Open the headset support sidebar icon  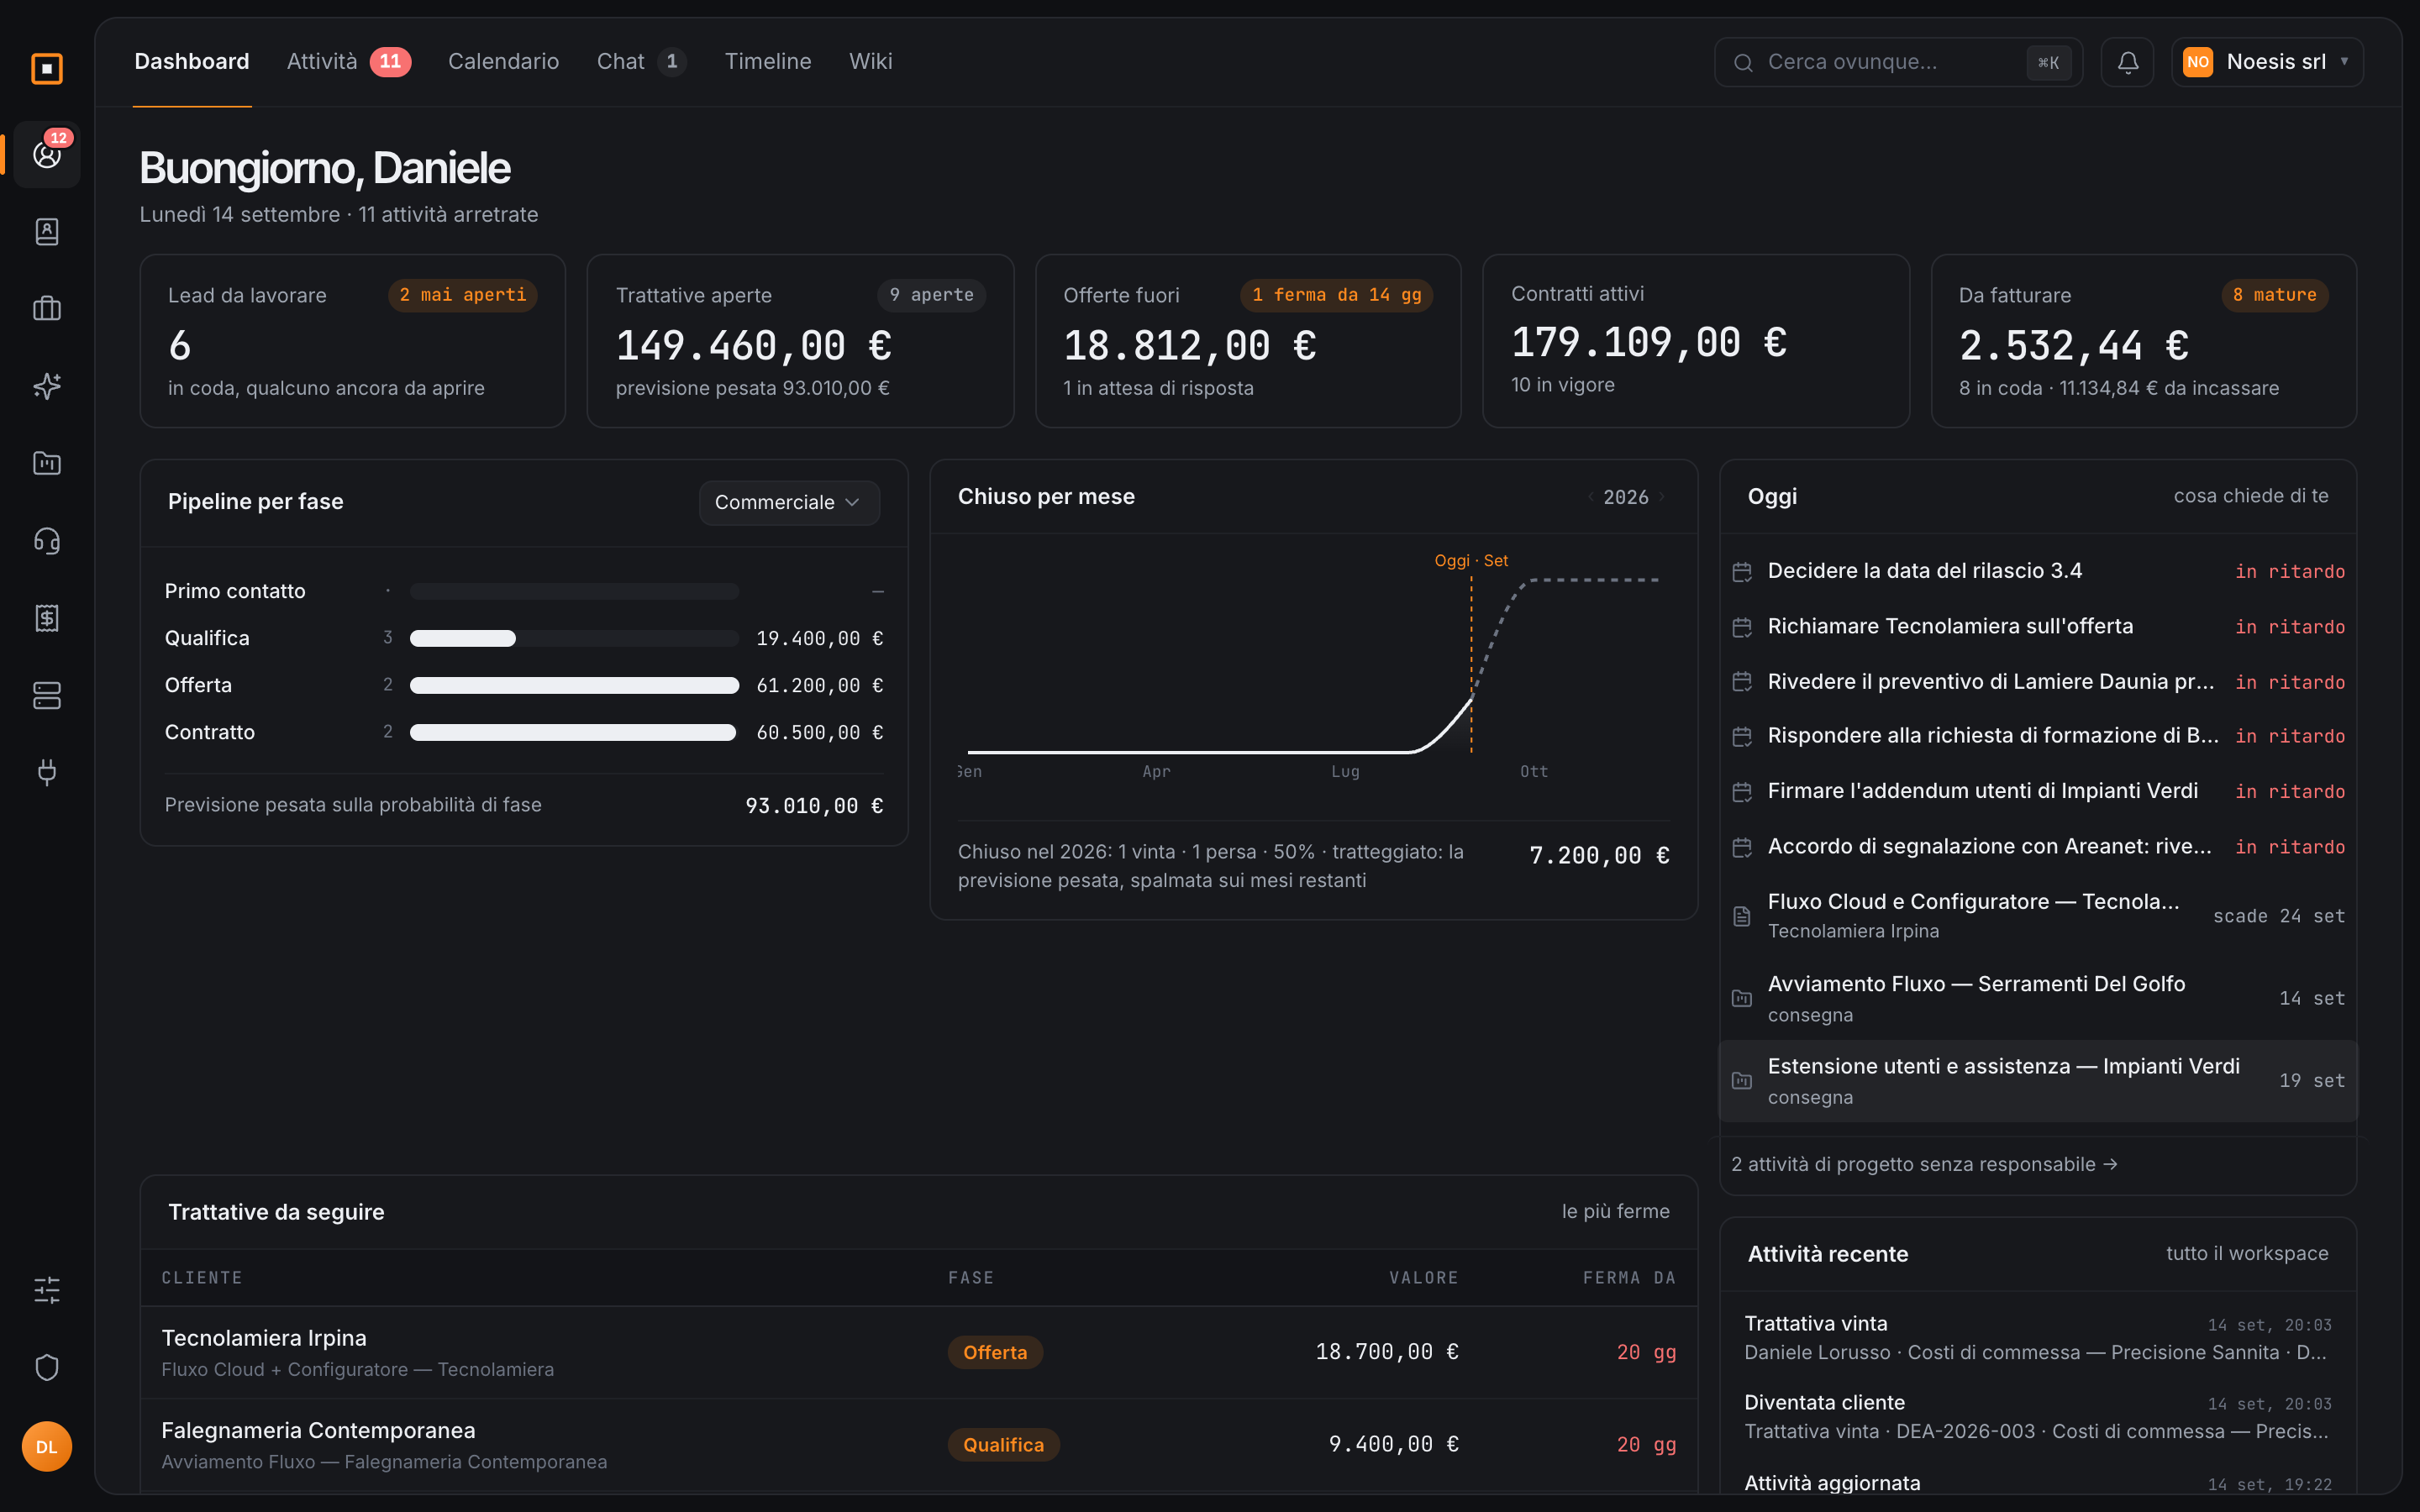[47, 541]
